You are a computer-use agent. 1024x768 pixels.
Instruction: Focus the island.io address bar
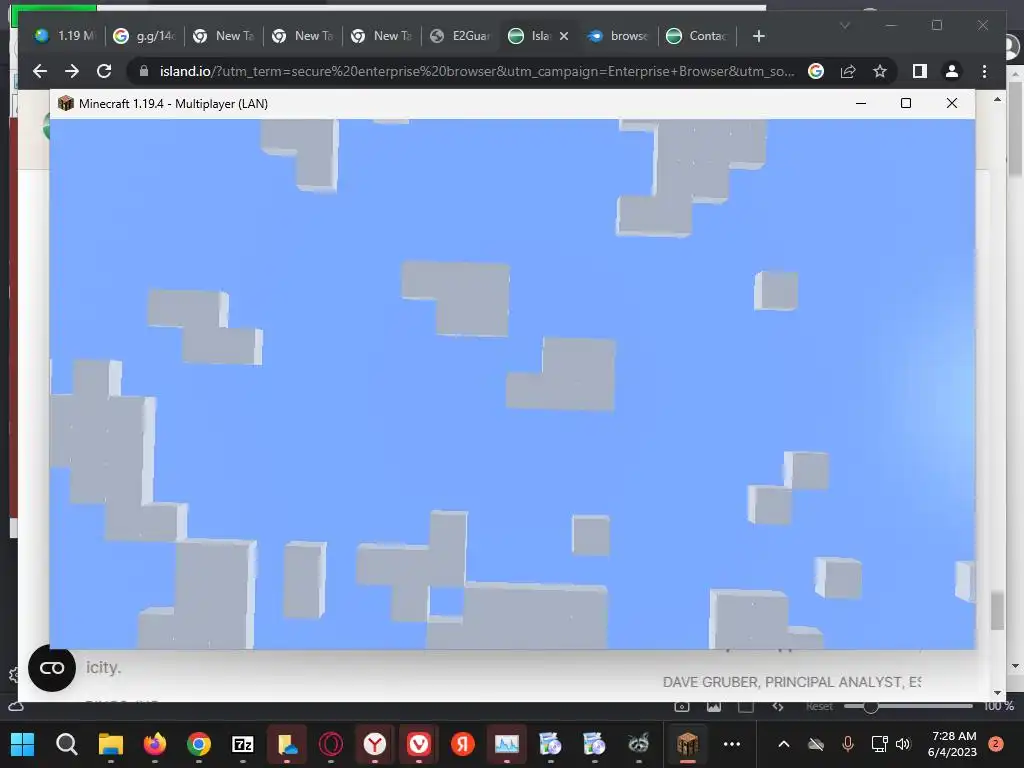477,71
